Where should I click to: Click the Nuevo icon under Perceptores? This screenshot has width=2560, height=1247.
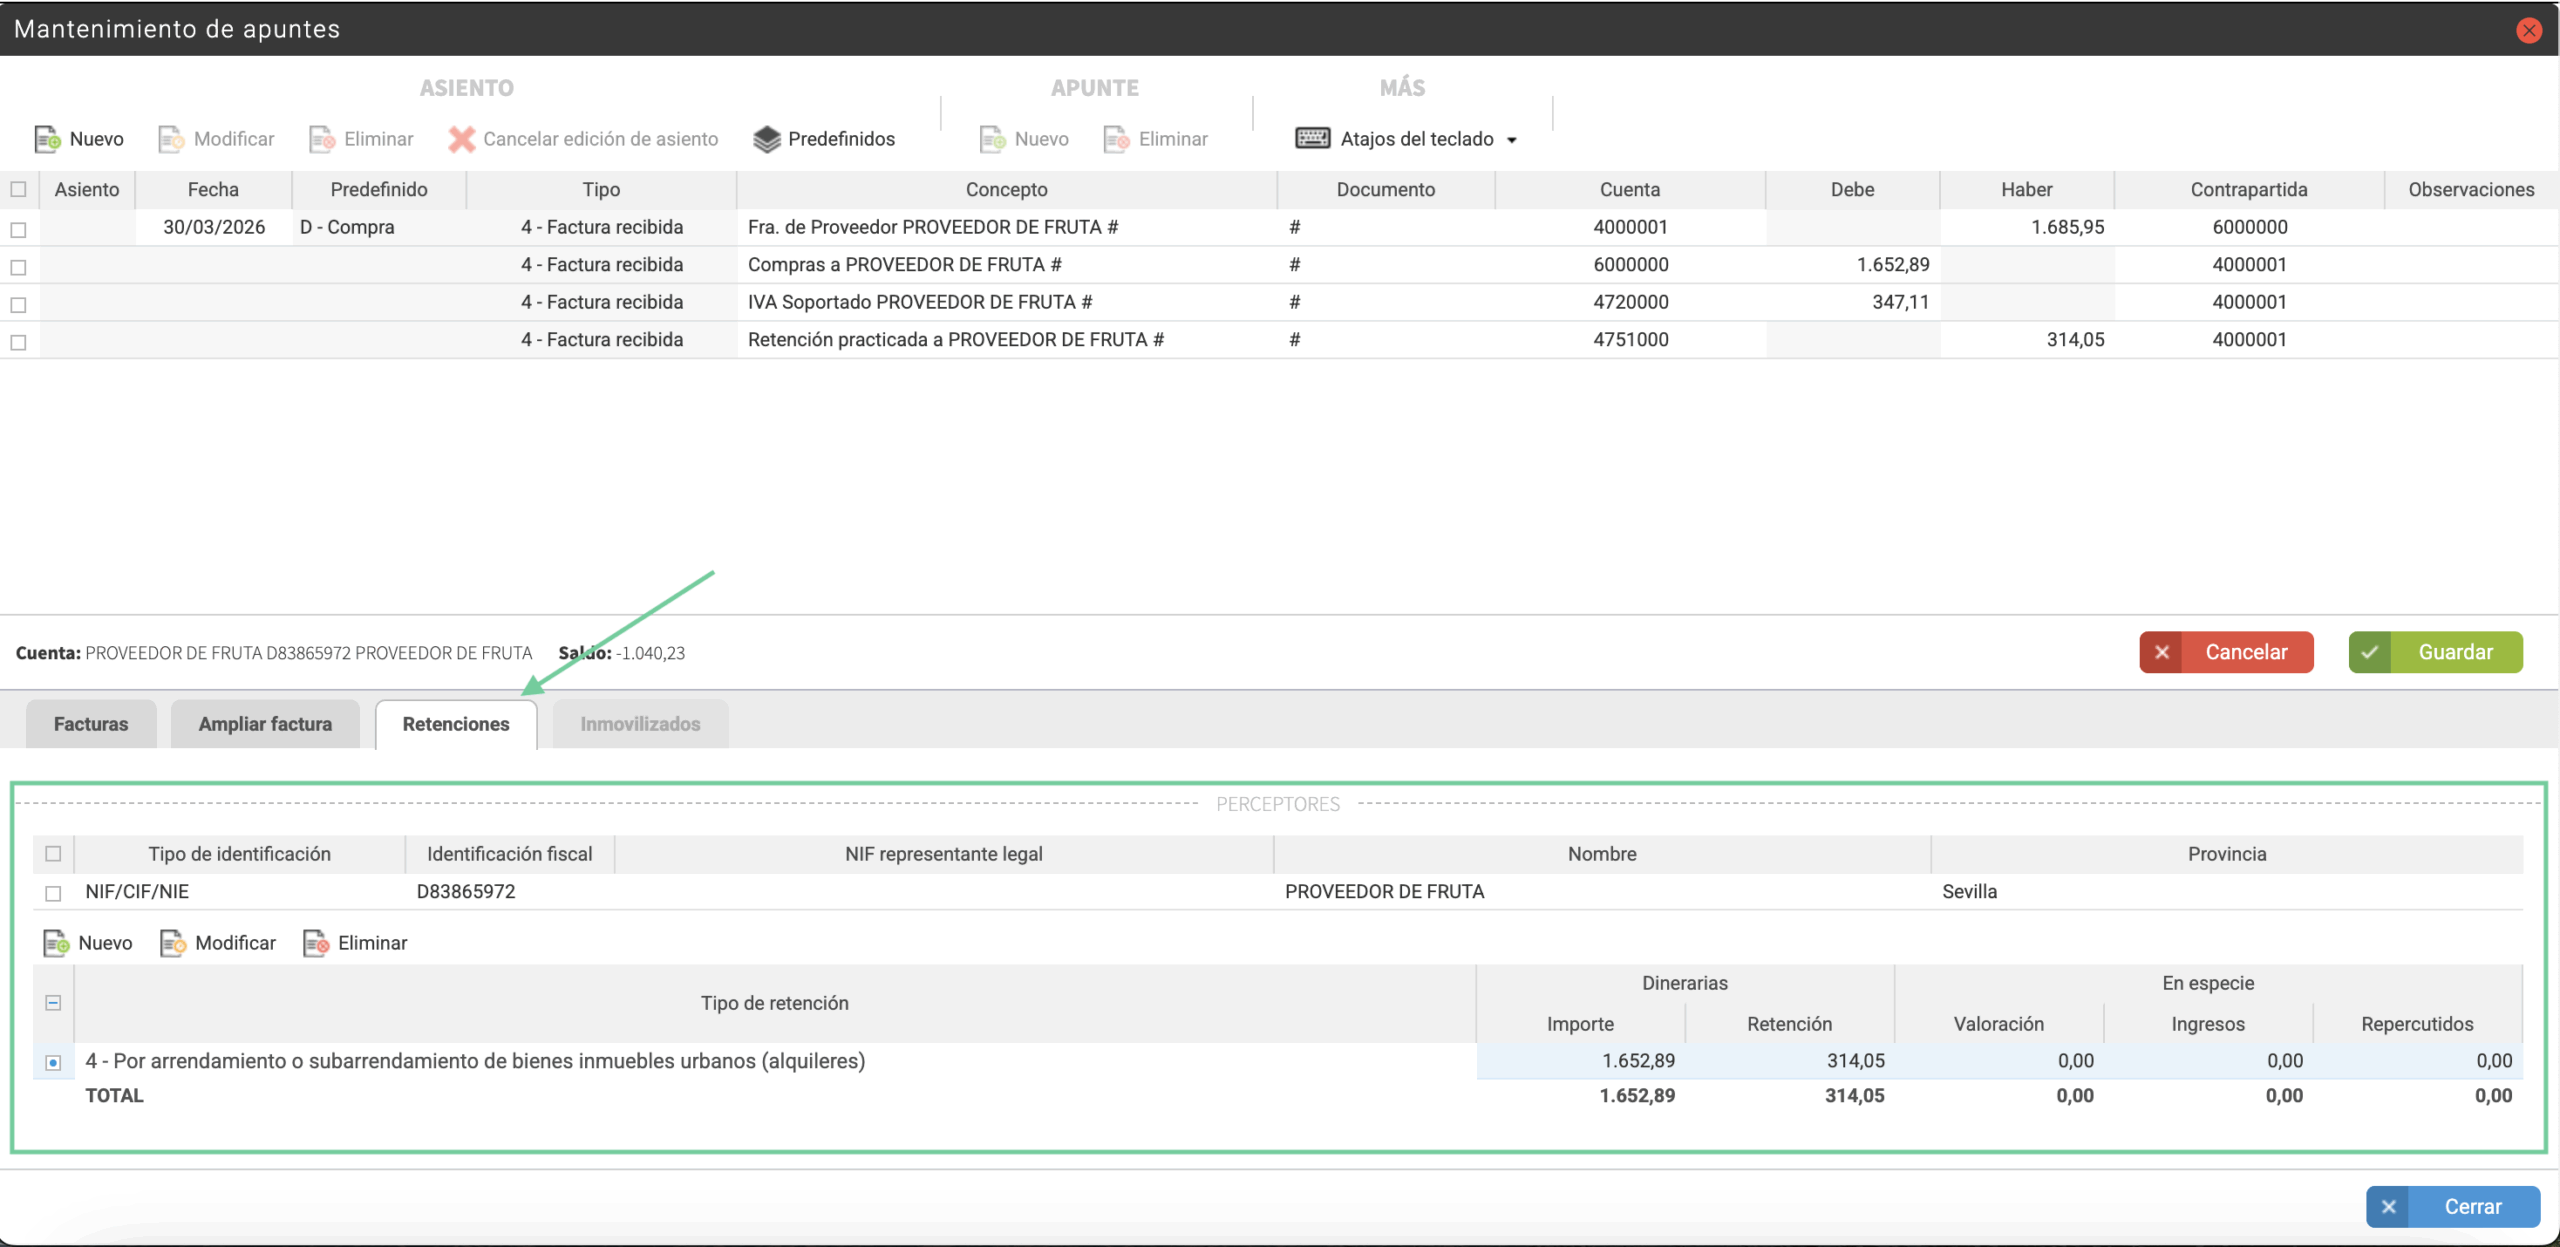56,943
